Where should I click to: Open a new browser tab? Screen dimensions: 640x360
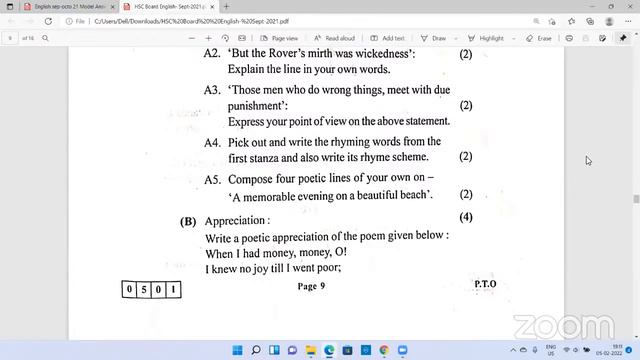click(x=226, y=7)
